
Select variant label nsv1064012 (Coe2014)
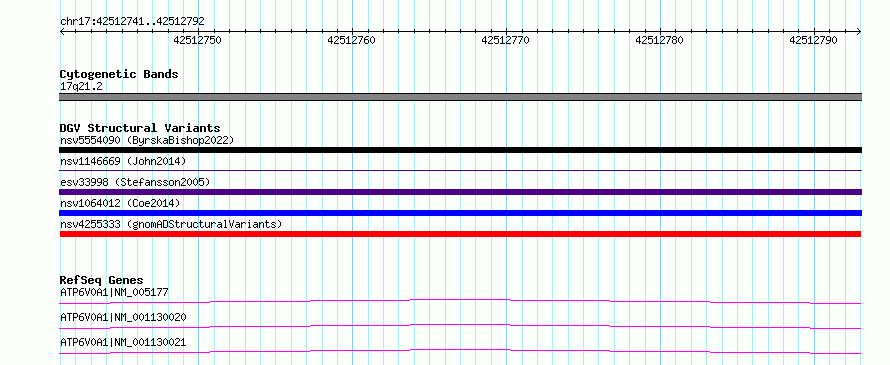(120, 203)
